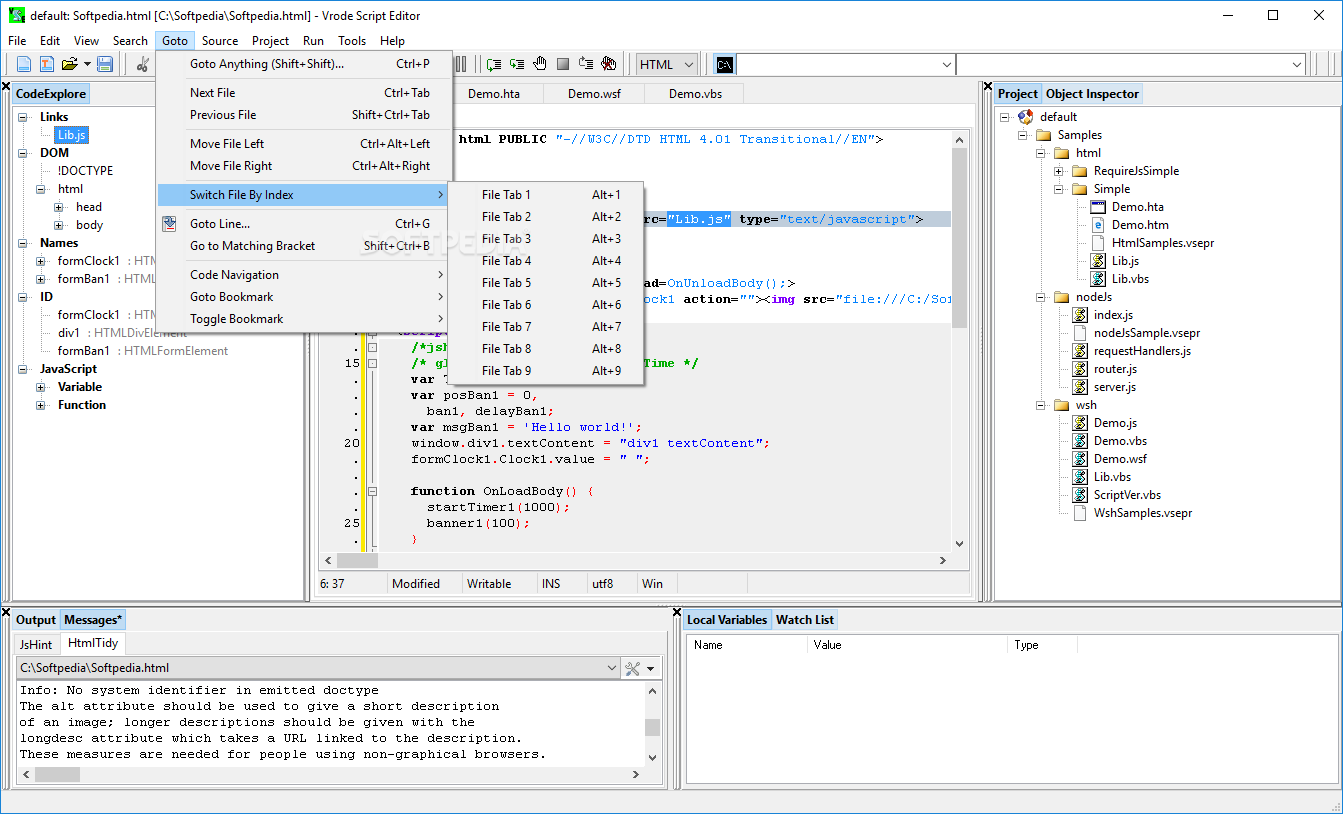Viewport: 1343px width, 814px height.
Task: Switch to the Watch List tab
Action: click(x=805, y=620)
